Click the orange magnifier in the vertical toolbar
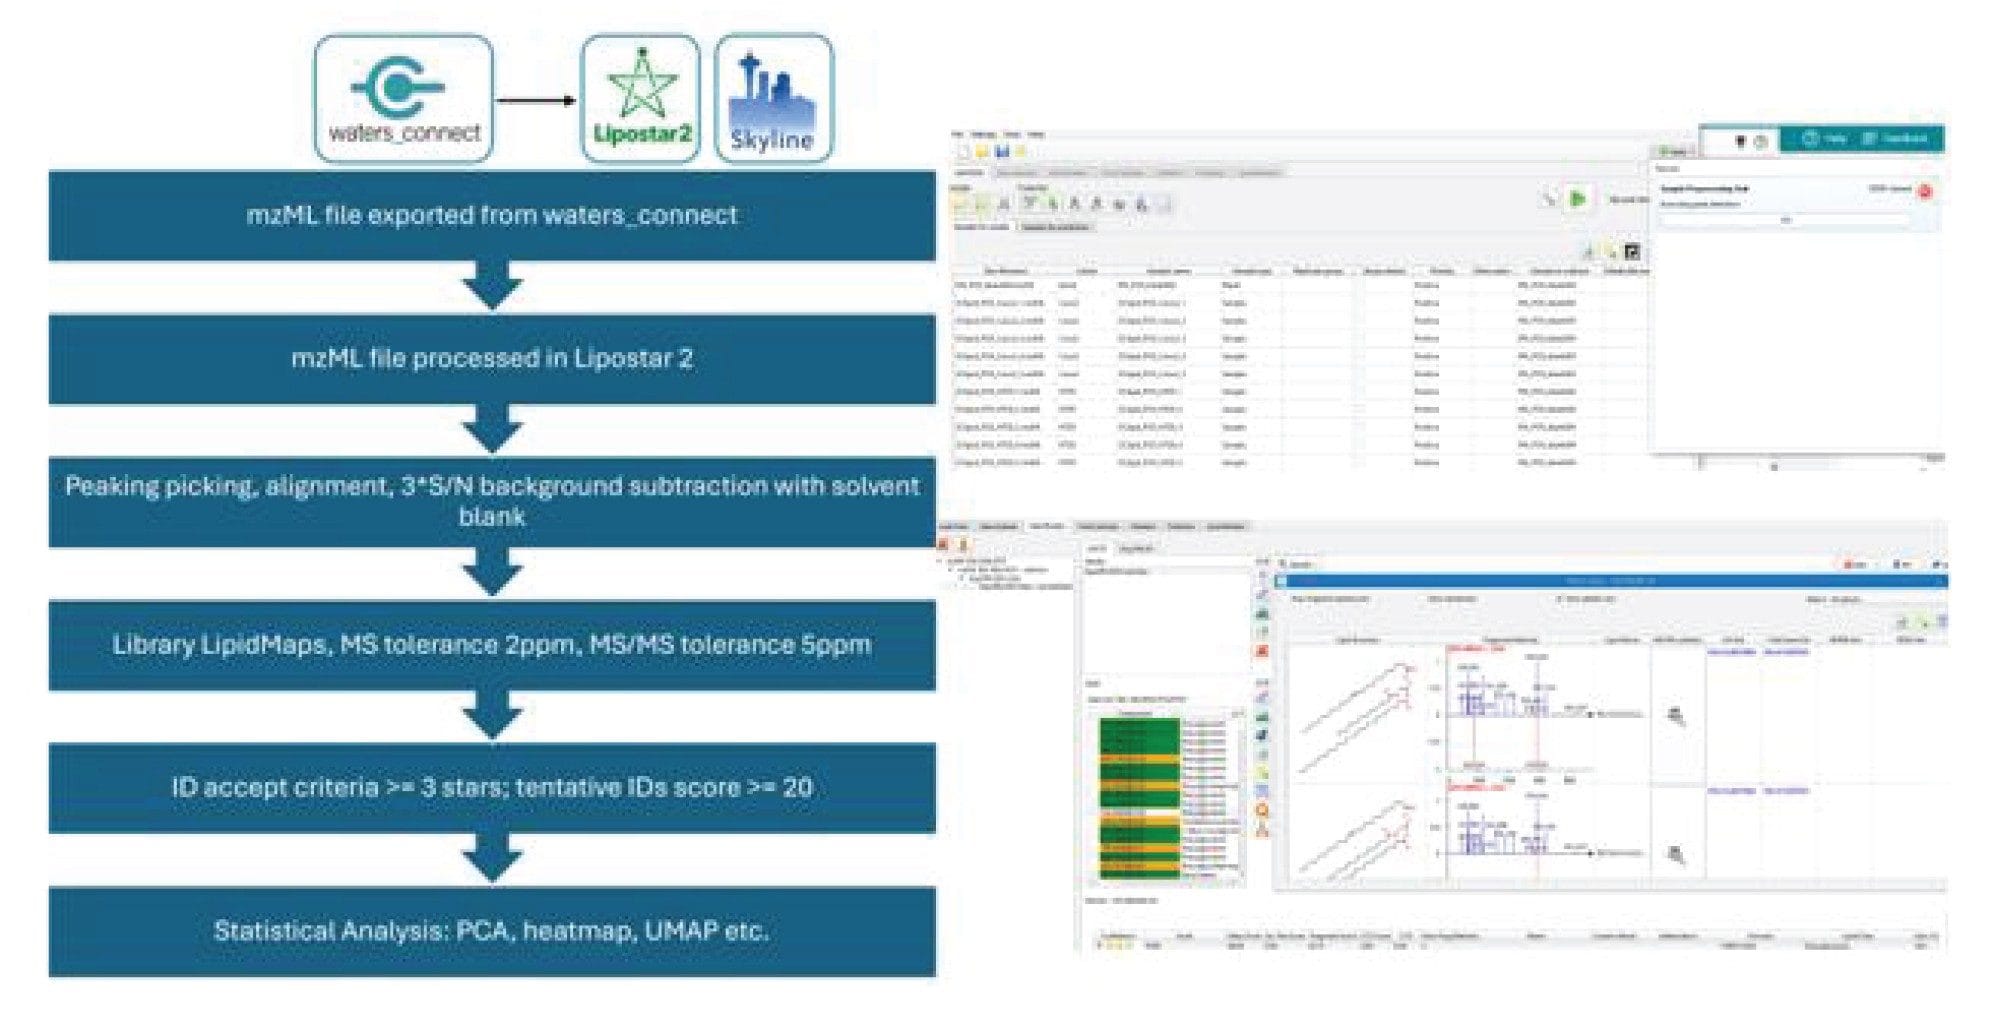 (x=1262, y=811)
